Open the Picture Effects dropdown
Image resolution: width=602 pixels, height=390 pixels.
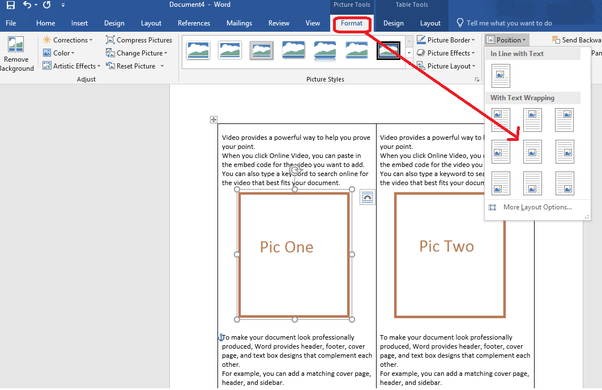(x=446, y=53)
